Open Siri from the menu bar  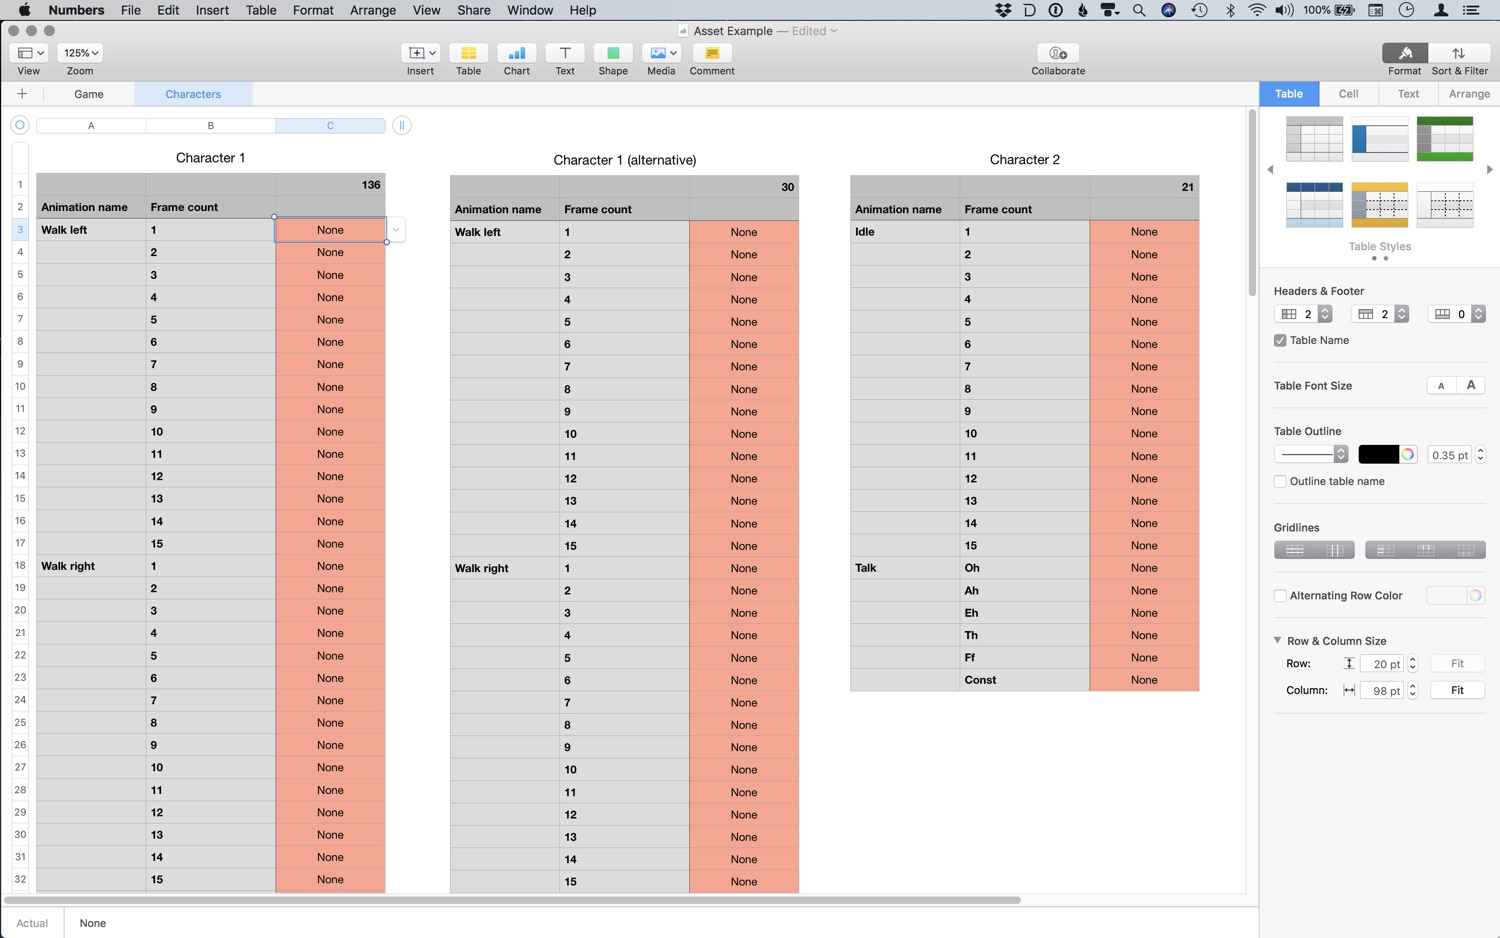pyautogui.click(x=1168, y=10)
